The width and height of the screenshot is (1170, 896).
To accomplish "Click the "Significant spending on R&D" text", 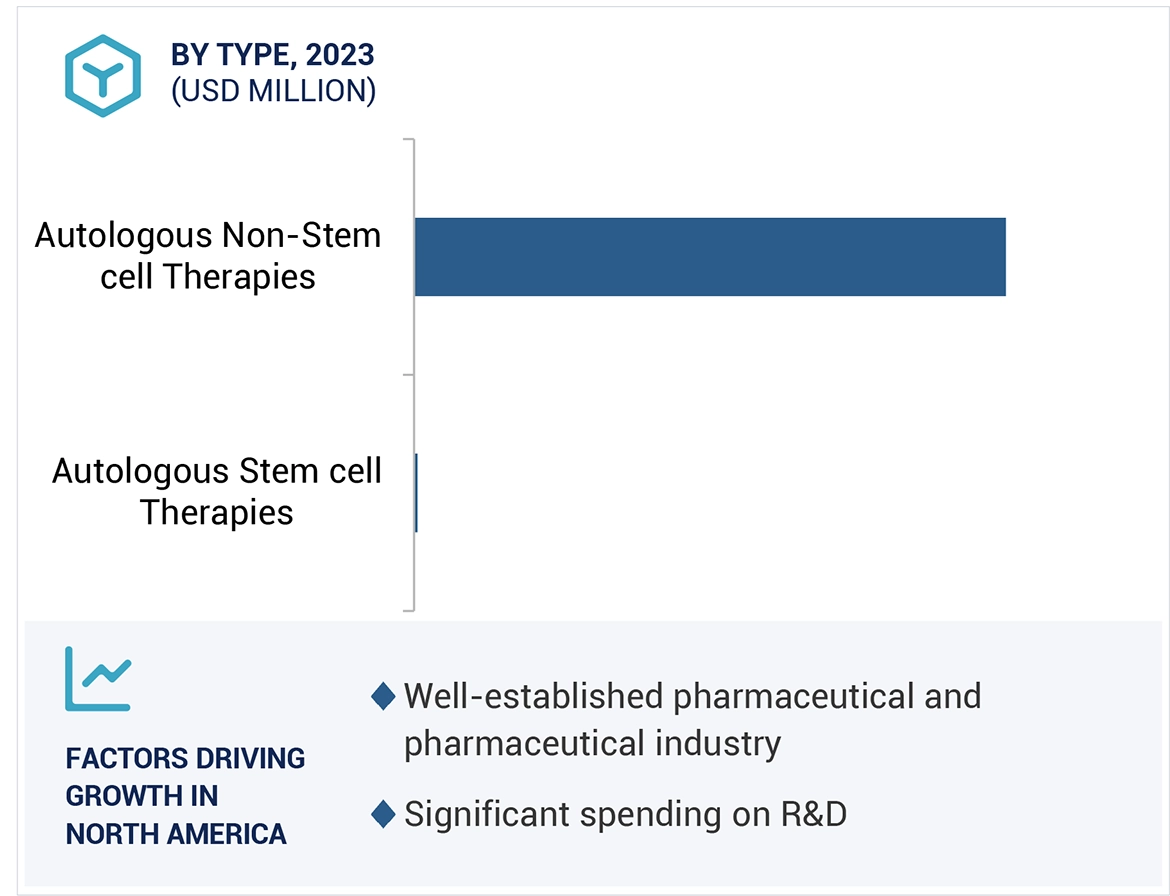I will (625, 814).
